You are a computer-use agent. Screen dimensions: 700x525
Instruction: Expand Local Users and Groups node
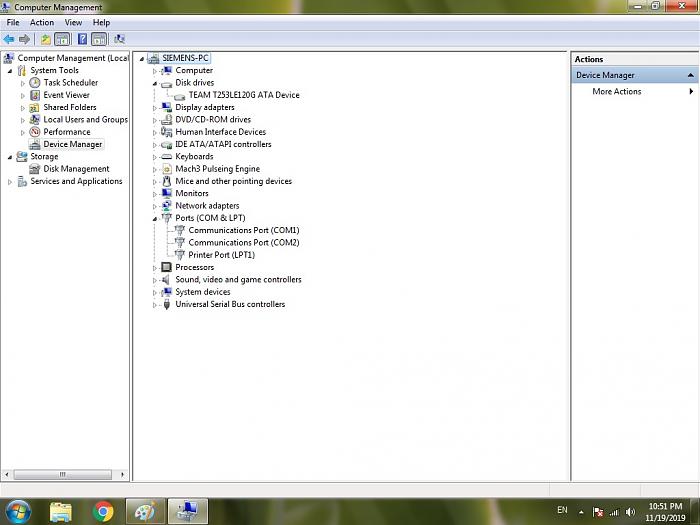23,120
